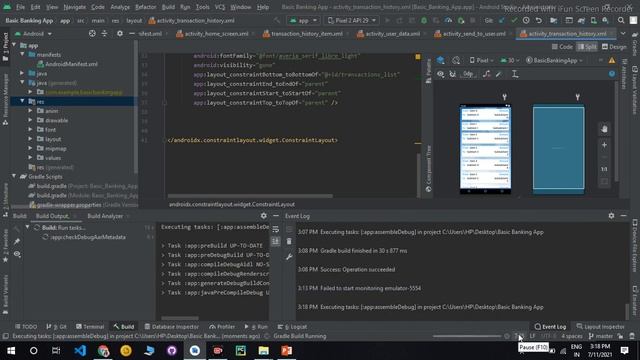Viewport: 640px width, 360px height.
Task: Set preview zoom to 1:1
Action: tap(604, 169)
